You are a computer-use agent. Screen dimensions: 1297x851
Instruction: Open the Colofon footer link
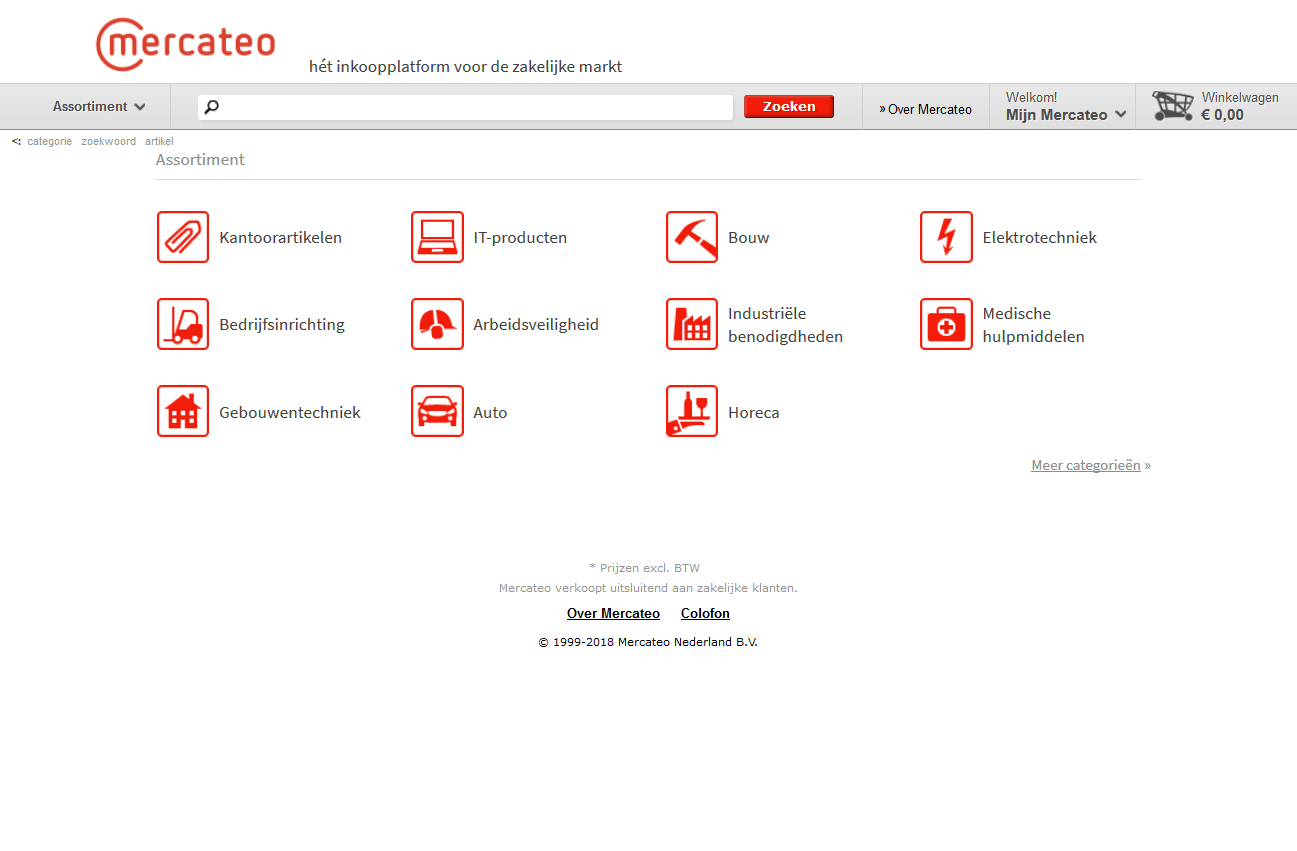coord(705,614)
